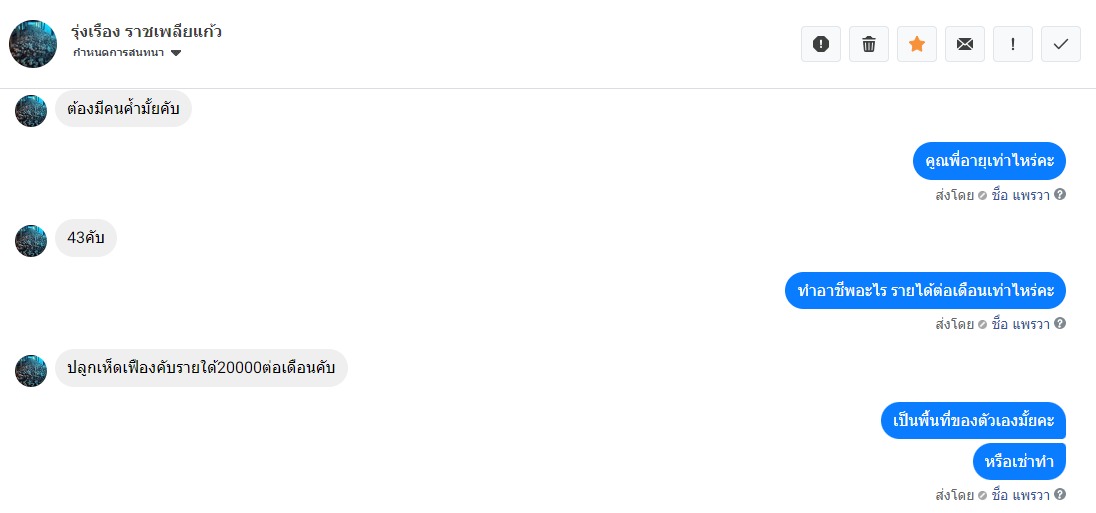Click the received message ปลูกเห็ดเฟืองคับรายใด้20000ต่อเดือนคับ
The width and height of the screenshot is (1096, 513).
click(x=201, y=369)
